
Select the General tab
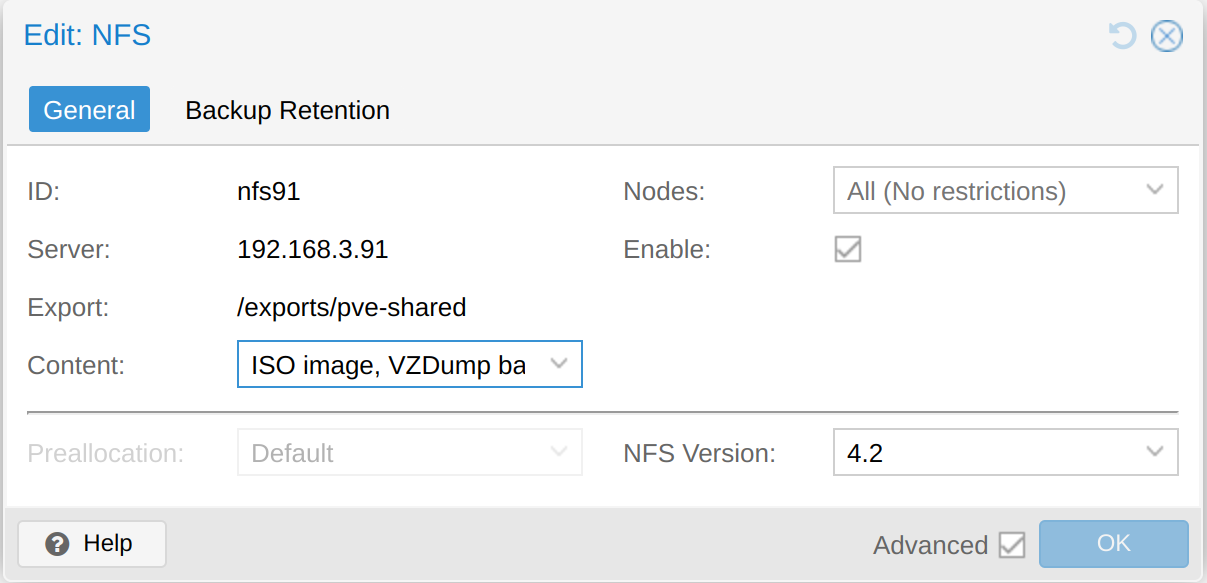[x=89, y=110]
